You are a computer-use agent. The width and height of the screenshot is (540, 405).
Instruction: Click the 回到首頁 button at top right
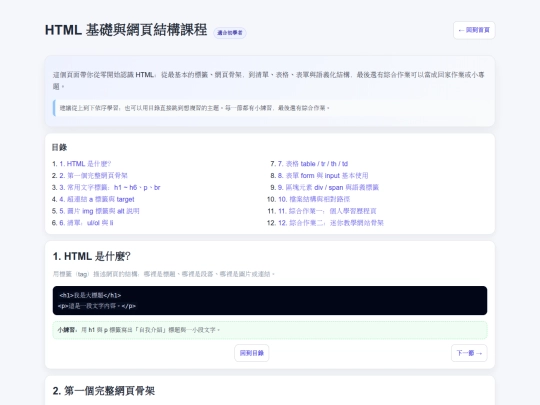474,30
